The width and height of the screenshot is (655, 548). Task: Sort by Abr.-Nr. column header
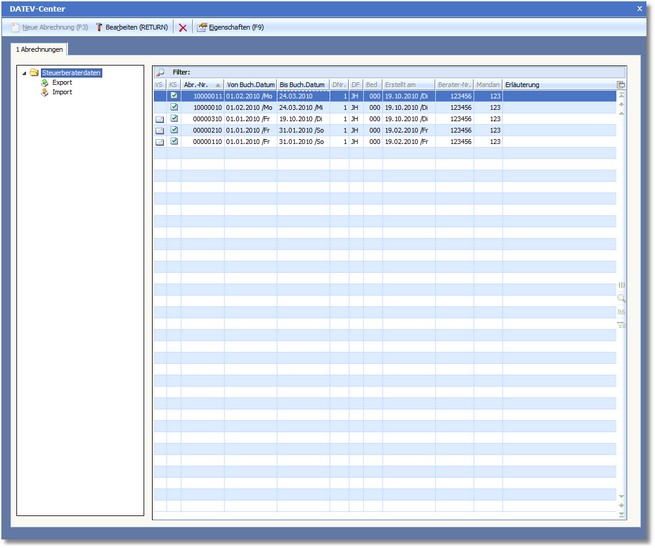(202, 85)
